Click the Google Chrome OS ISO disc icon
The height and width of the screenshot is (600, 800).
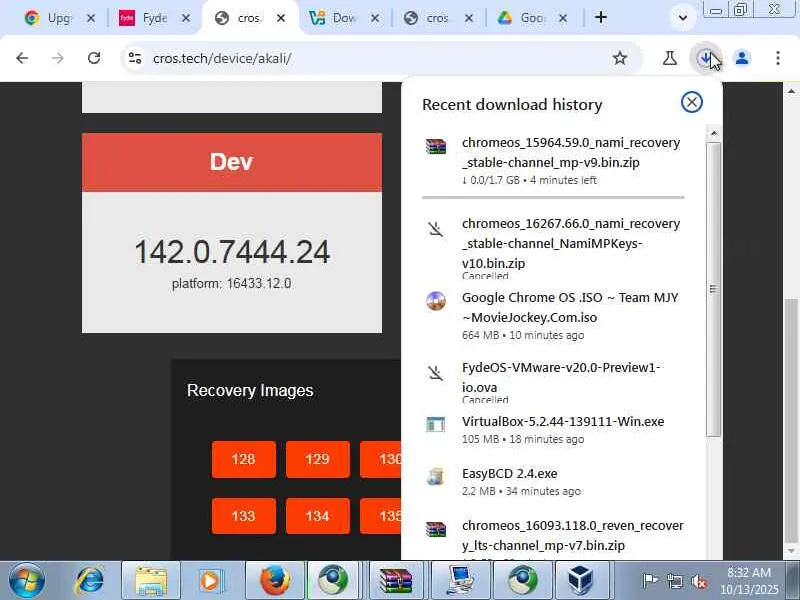[436, 301]
